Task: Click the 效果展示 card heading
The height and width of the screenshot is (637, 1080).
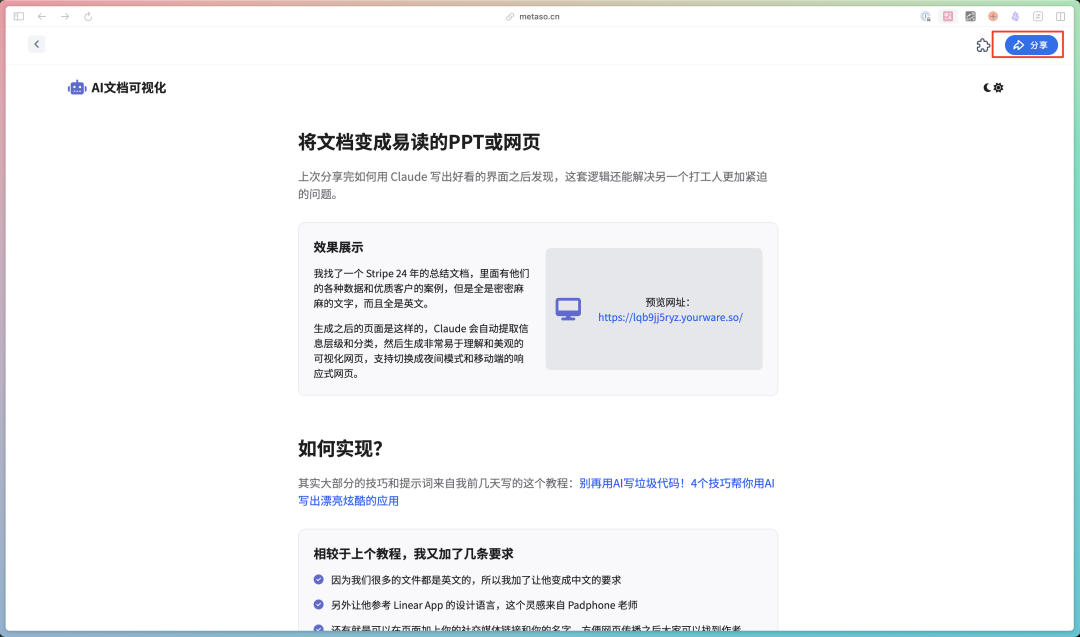Action: pyautogui.click(x=338, y=247)
